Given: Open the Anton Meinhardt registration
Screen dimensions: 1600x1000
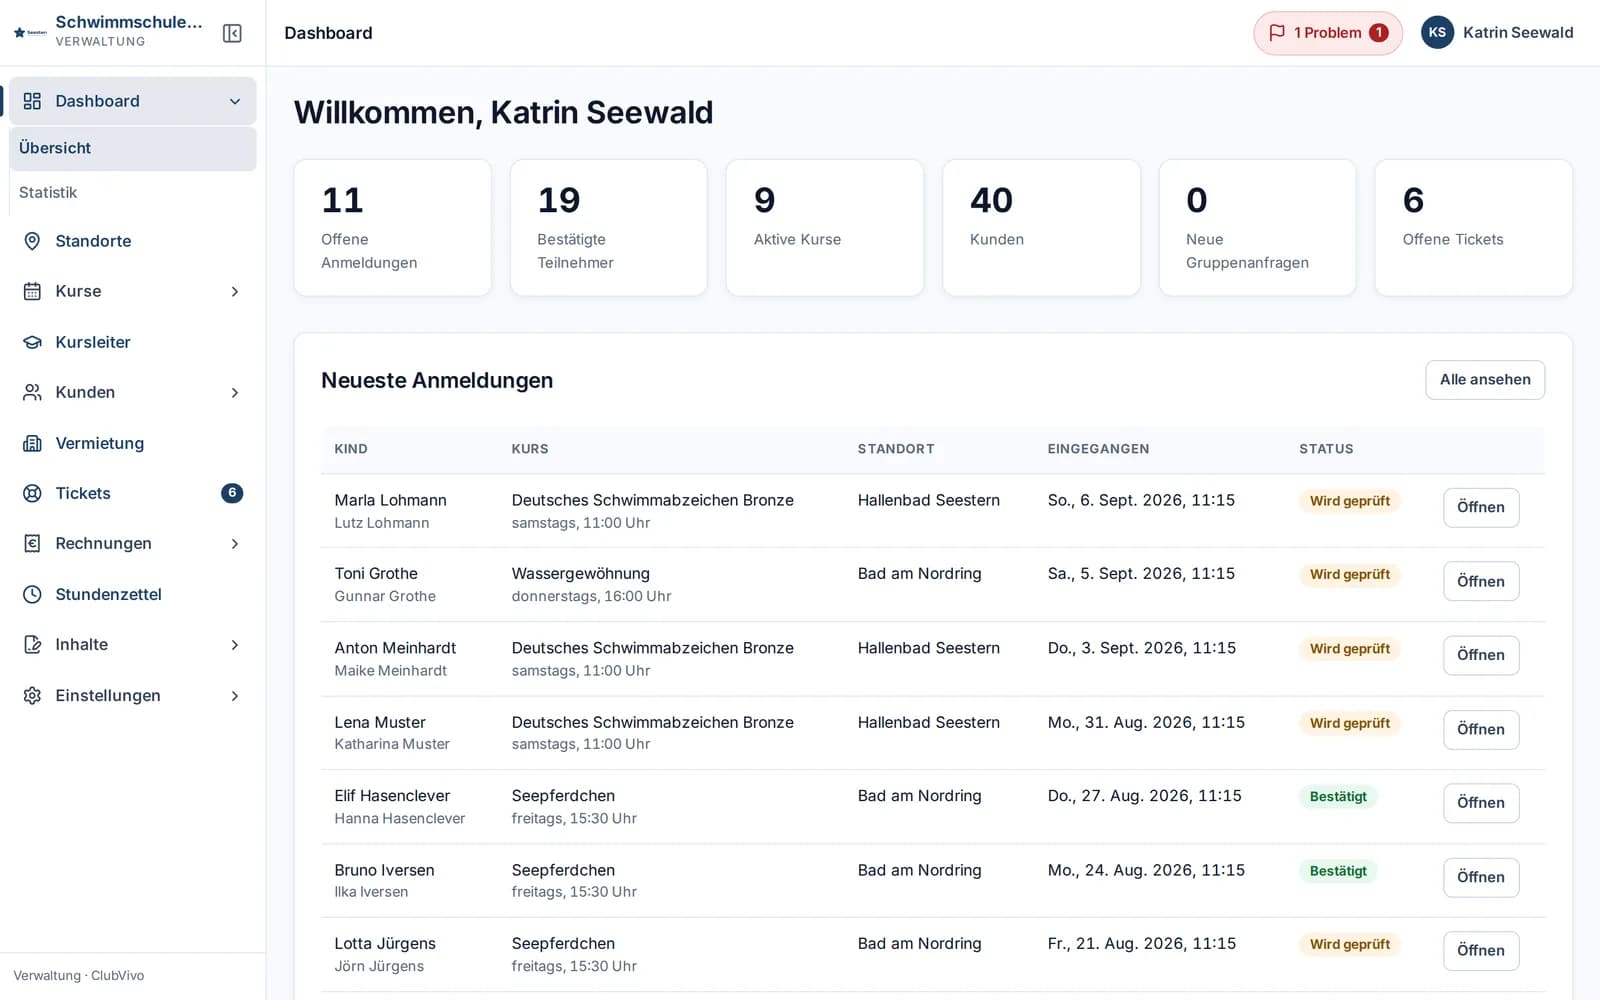Looking at the screenshot, I should point(1481,655).
